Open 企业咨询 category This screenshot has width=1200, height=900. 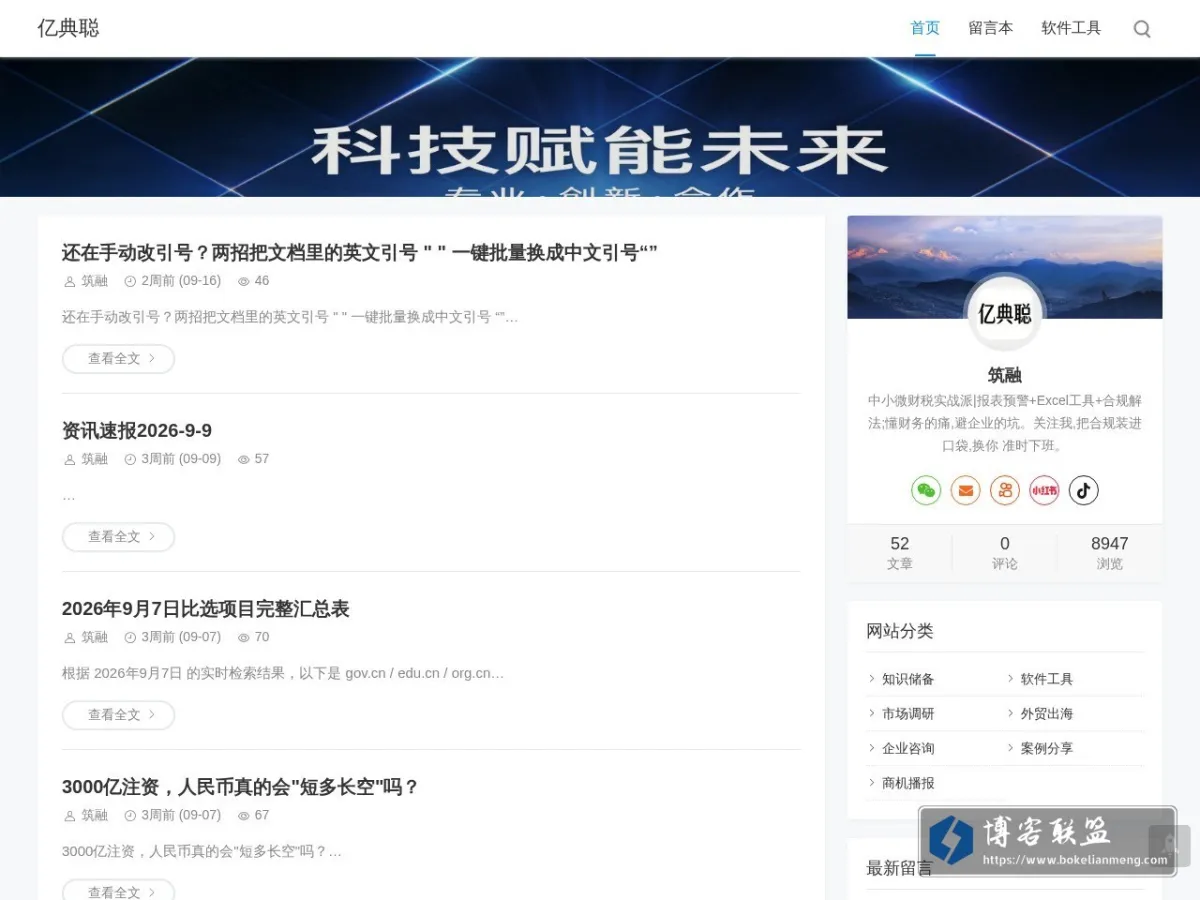[x=908, y=748]
